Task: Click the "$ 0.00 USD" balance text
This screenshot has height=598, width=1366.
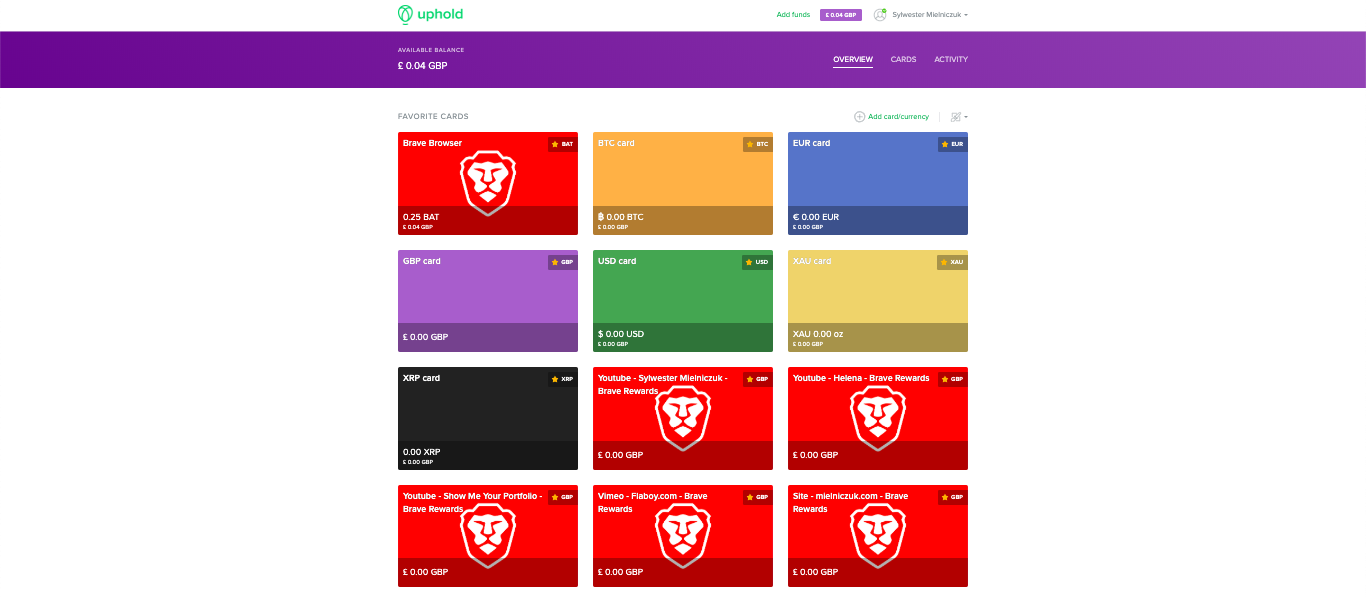Action: coord(621,334)
